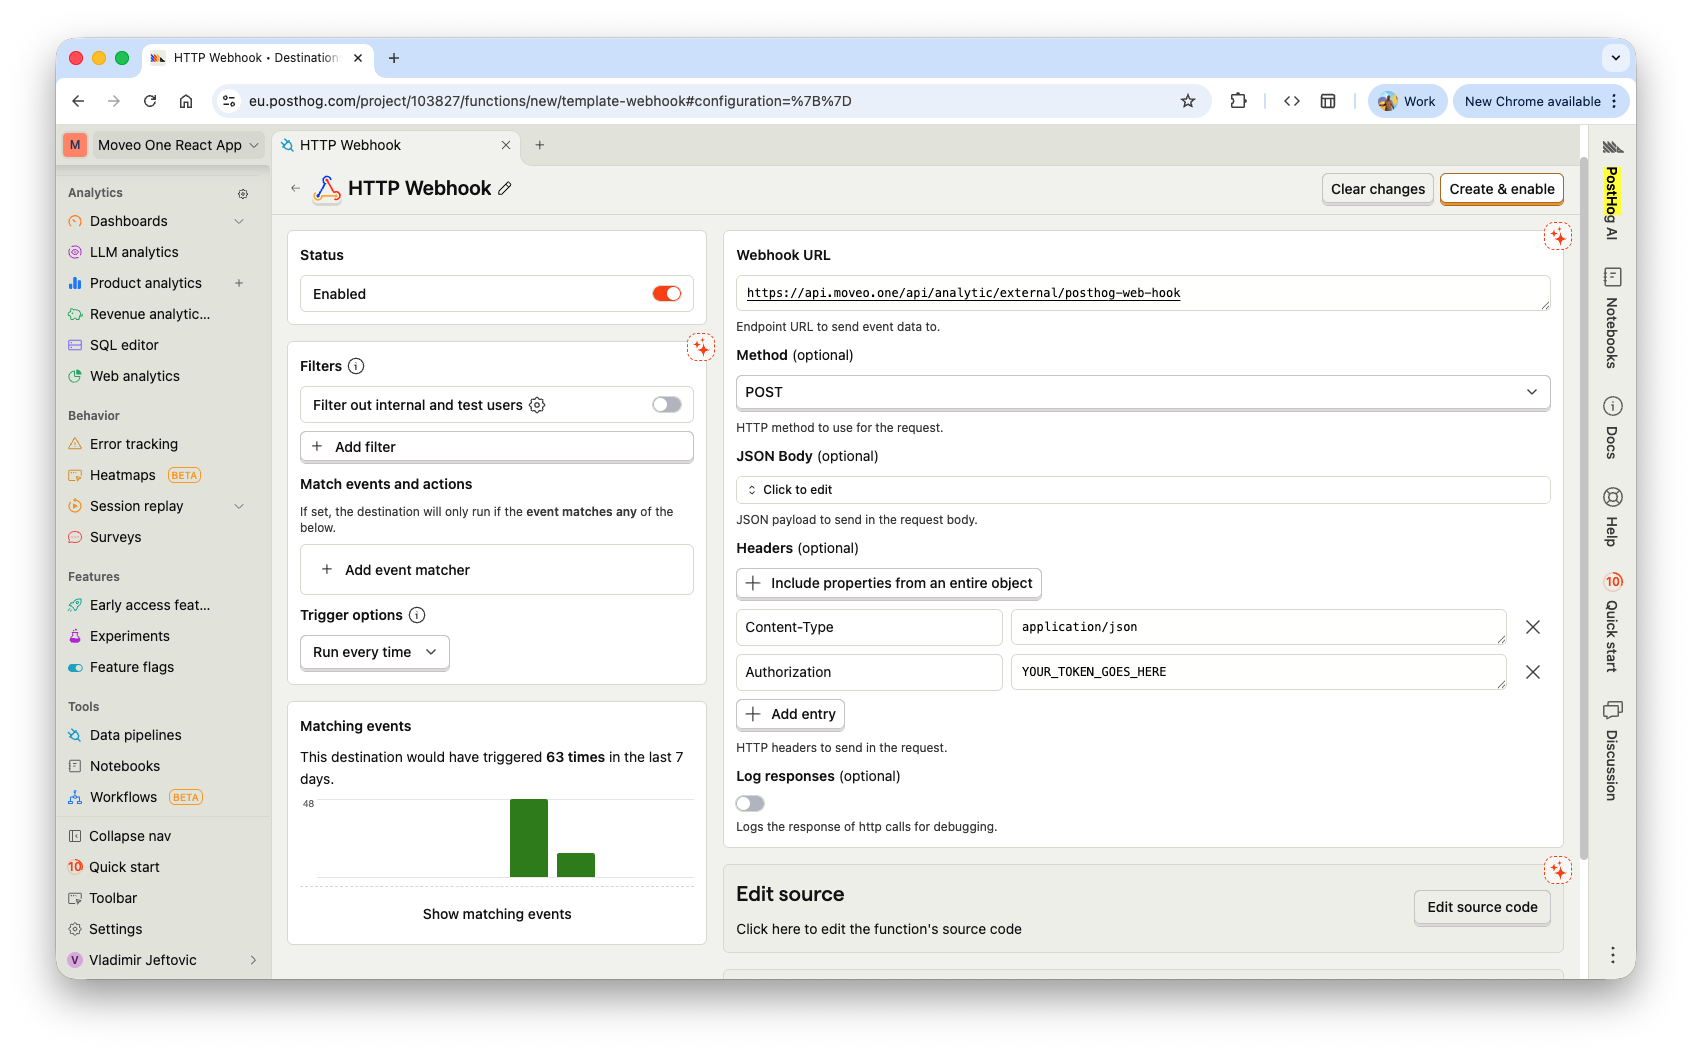Toggle the Enabled status switch

(x=667, y=294)
